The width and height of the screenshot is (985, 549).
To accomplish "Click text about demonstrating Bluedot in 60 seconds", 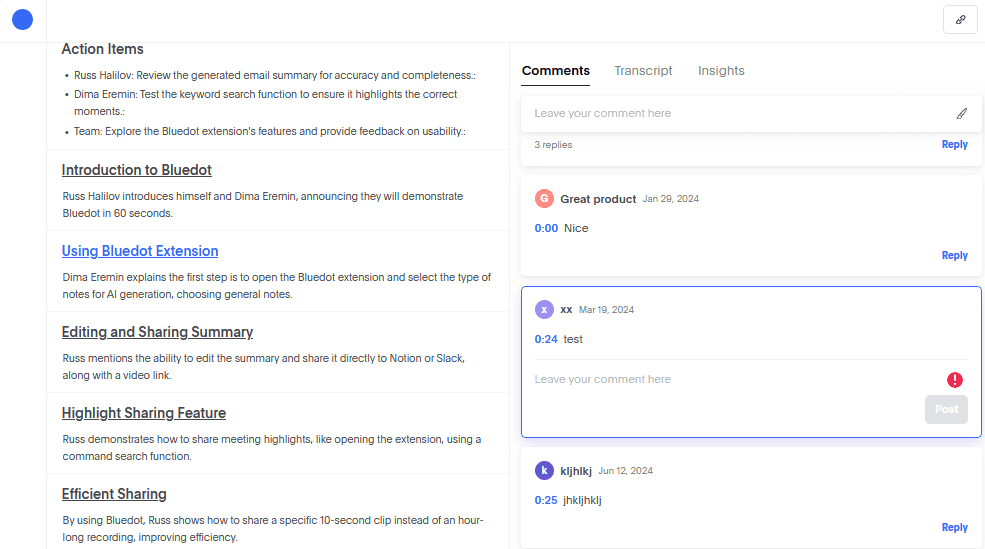I will click(263, 205).
